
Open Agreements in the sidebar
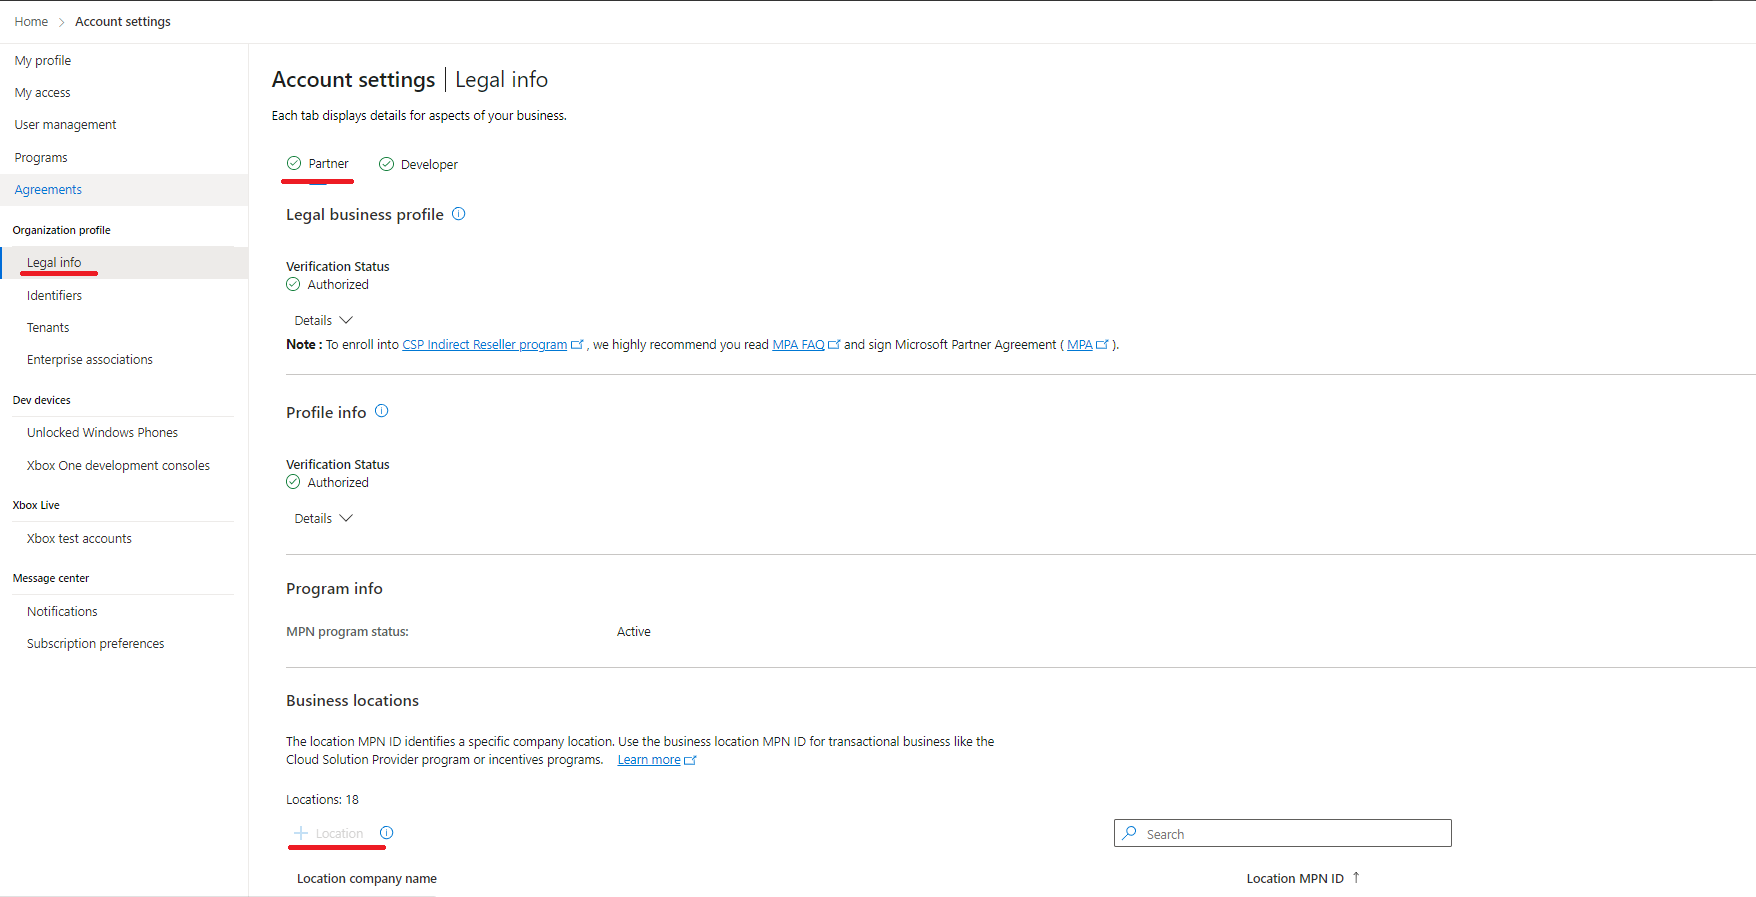coord(48,190)
